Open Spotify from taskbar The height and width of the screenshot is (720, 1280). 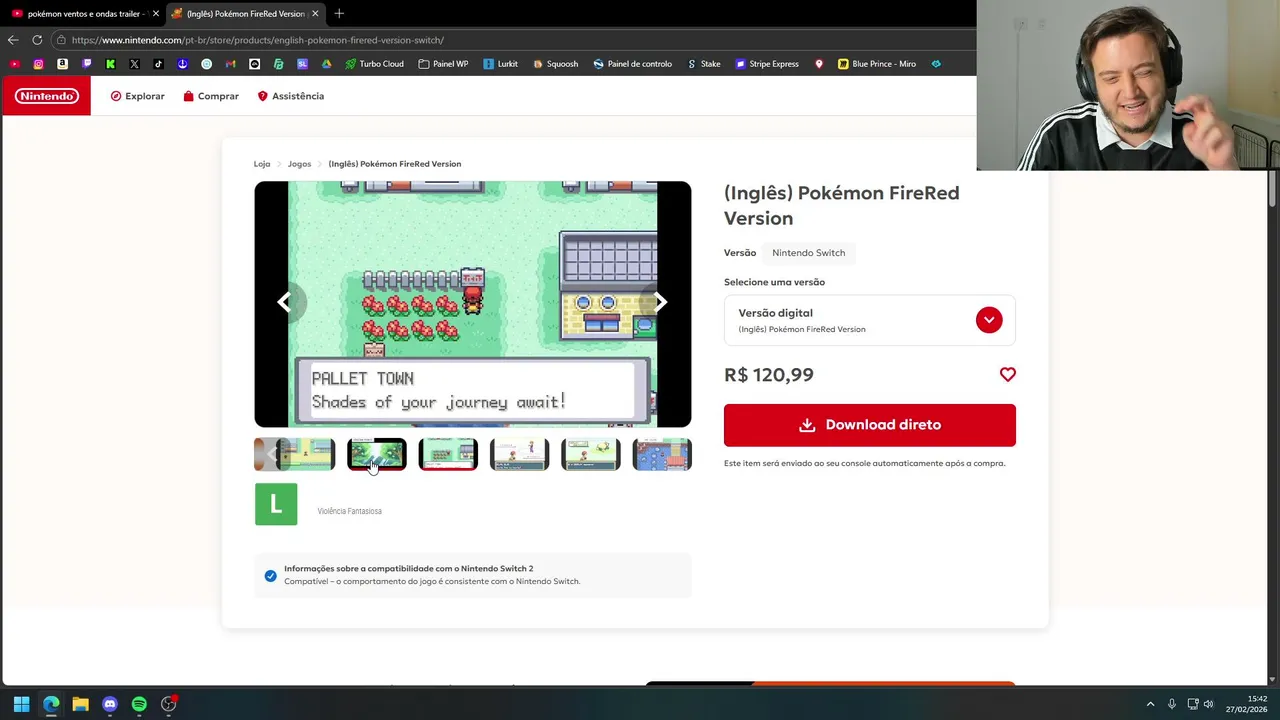pyautogui.click(x=139, y=704)
